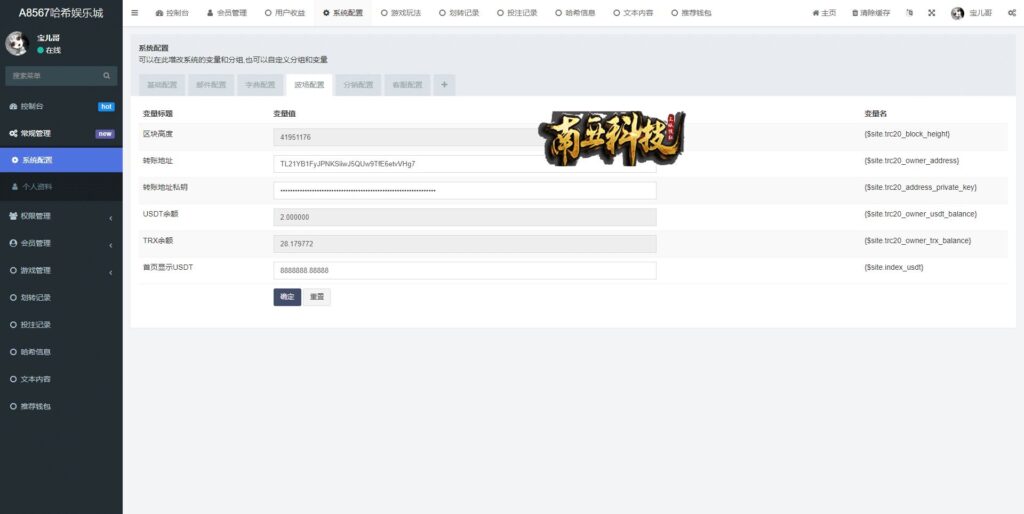Click the sidebar profile avatar picture
This screenshot has width=1024, height=514.
tap(16, 44)
